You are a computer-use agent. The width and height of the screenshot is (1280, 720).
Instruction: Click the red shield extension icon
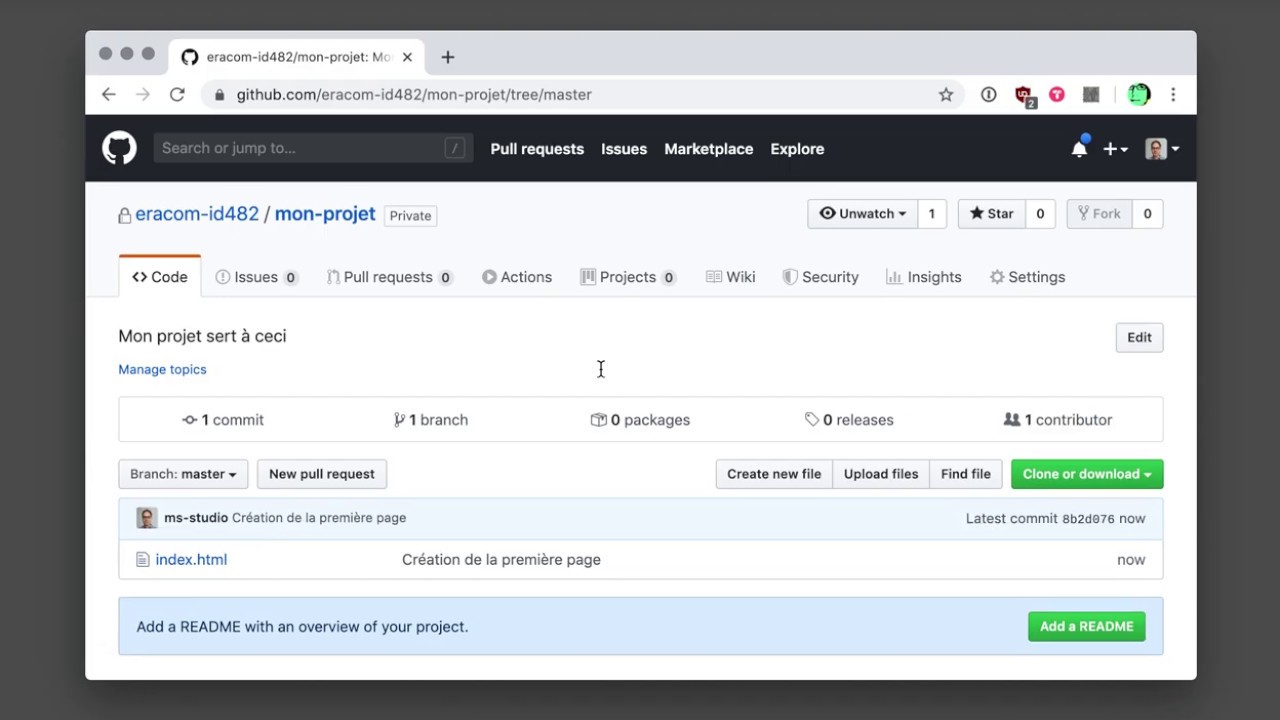click(1024, 95)
